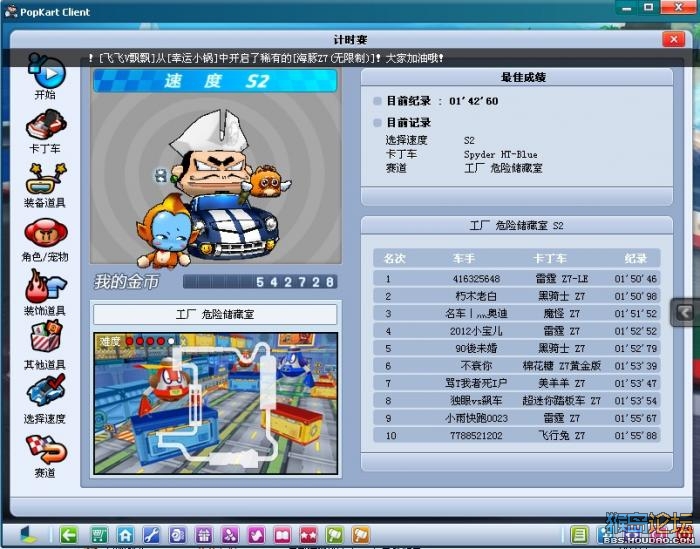Open the shopping cart shop icon

pos(99,535)
